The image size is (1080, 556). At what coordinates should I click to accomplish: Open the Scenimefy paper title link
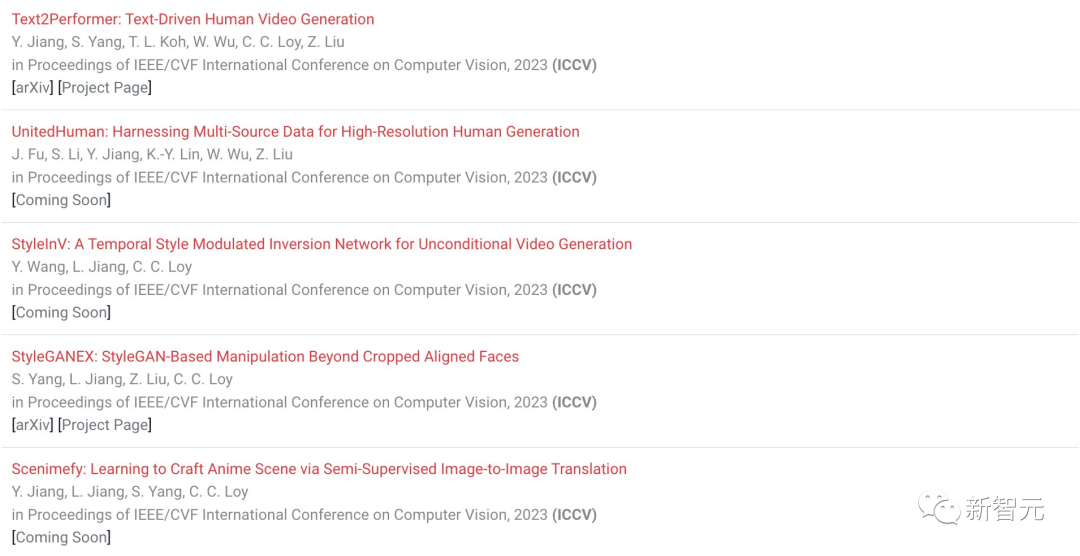click(x=319, y=469)
